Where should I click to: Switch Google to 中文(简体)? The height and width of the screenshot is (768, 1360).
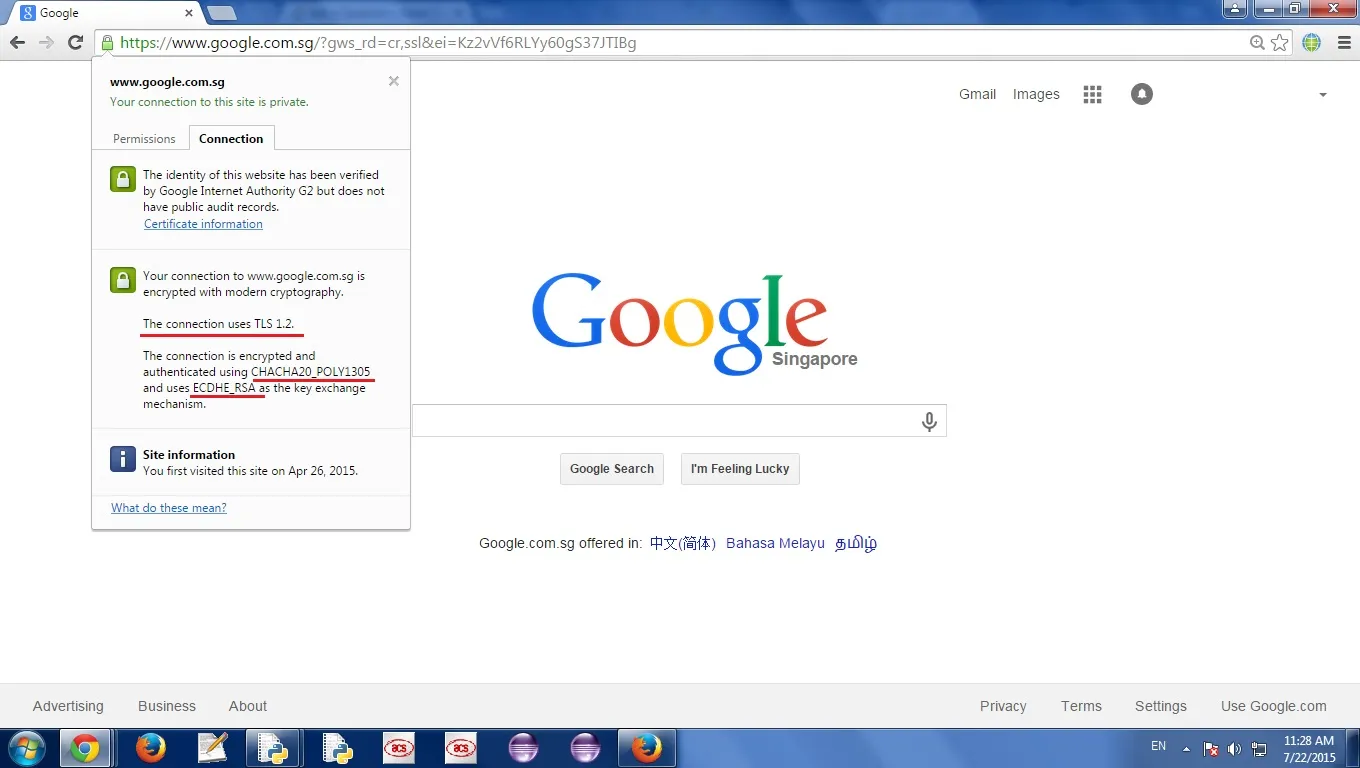(x=683, y=544)
